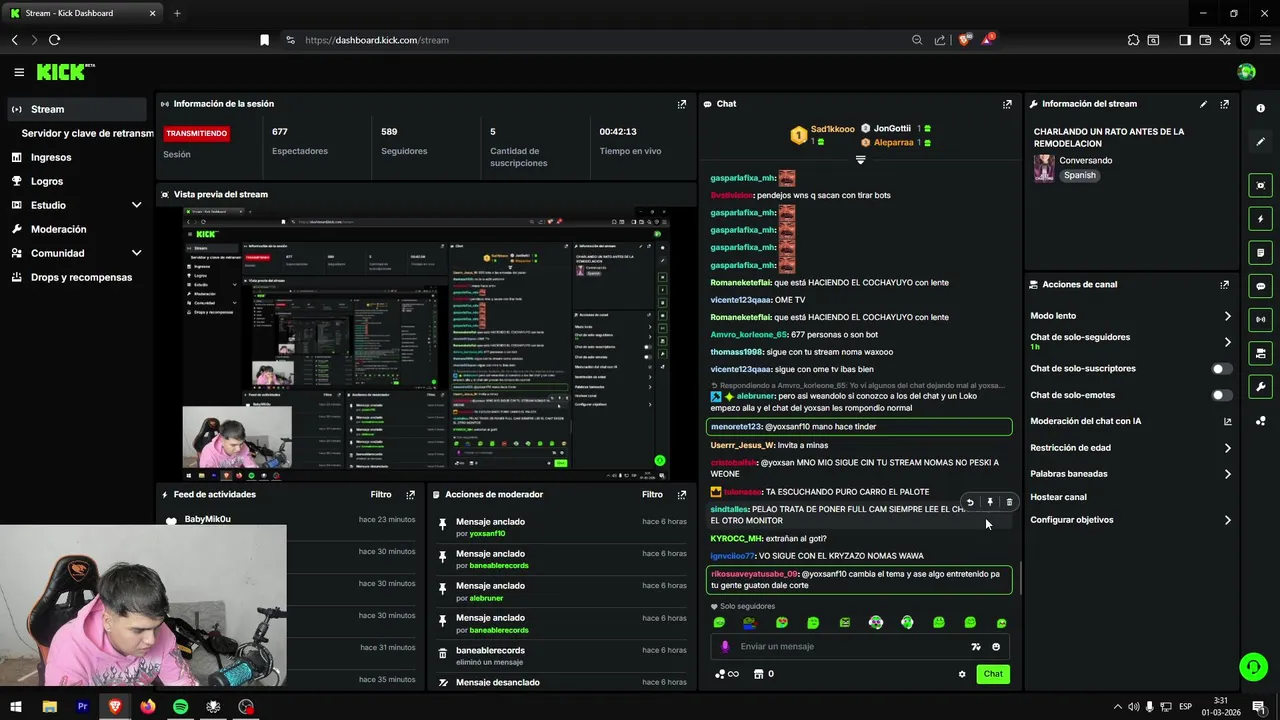Image resolution: width=1280 pixels, height=720 pixels.
Task: Toggle session info broadcast icon in the right sidebar
Action: point(1260,320)
